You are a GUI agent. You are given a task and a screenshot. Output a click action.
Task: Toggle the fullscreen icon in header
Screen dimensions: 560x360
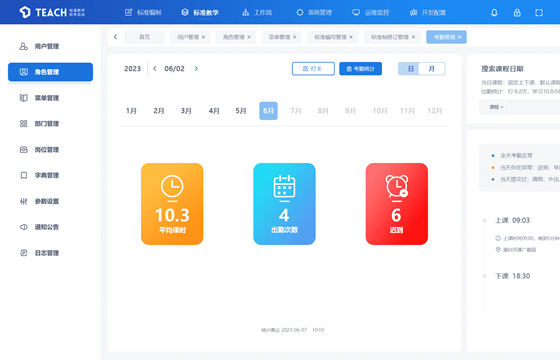point(539,13)
